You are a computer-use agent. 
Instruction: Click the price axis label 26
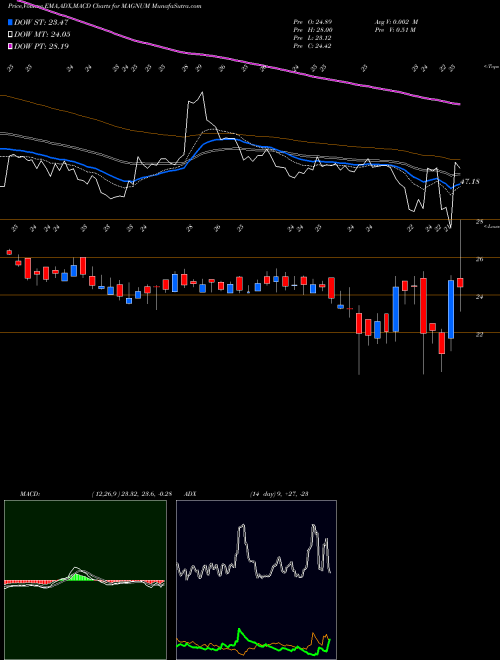(479, 259)
